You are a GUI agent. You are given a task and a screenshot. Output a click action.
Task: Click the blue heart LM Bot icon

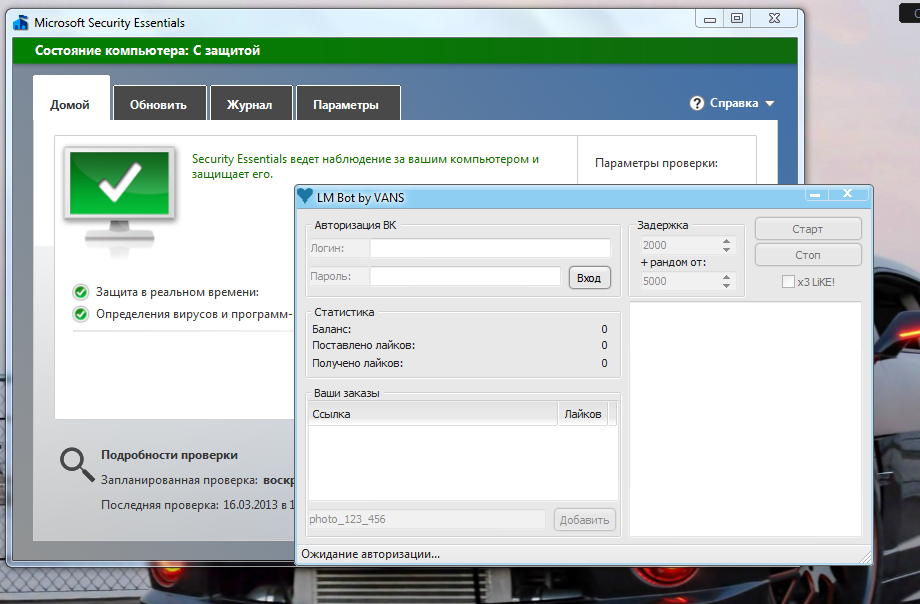305,197
